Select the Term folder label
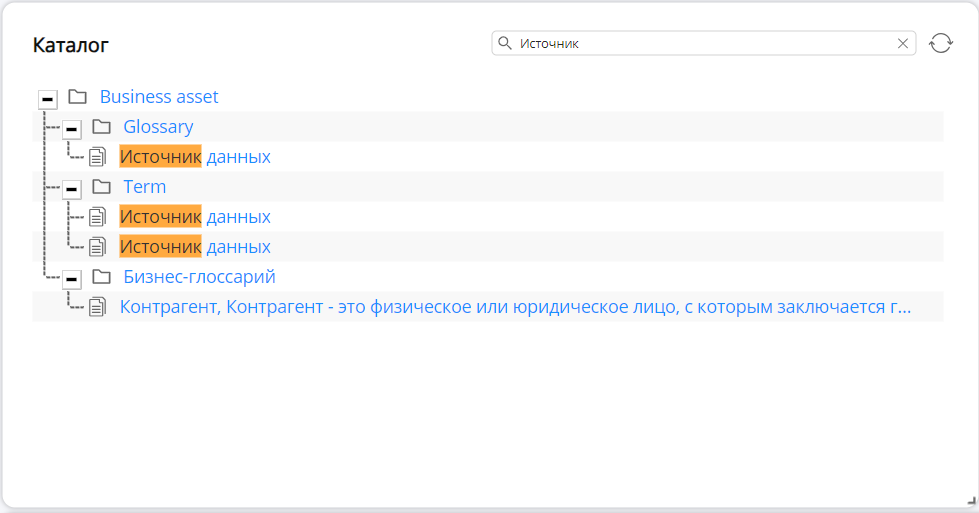979x513 pixels. [144, 187]
